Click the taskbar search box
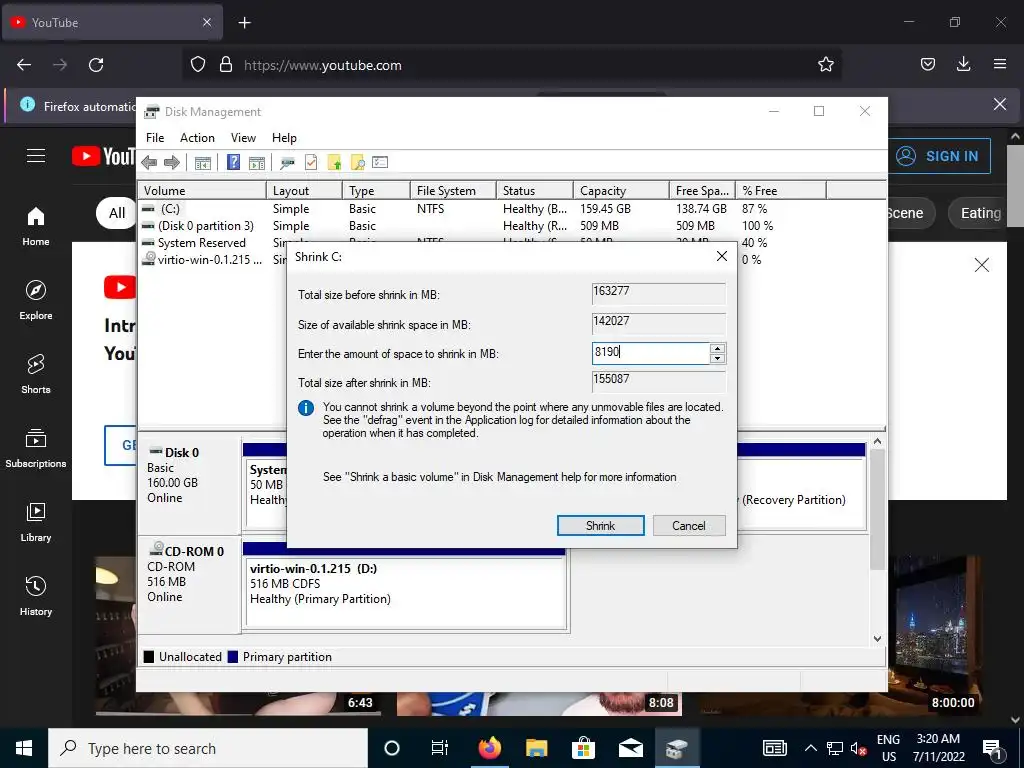 pyautogui.click(x=208, y=748)
